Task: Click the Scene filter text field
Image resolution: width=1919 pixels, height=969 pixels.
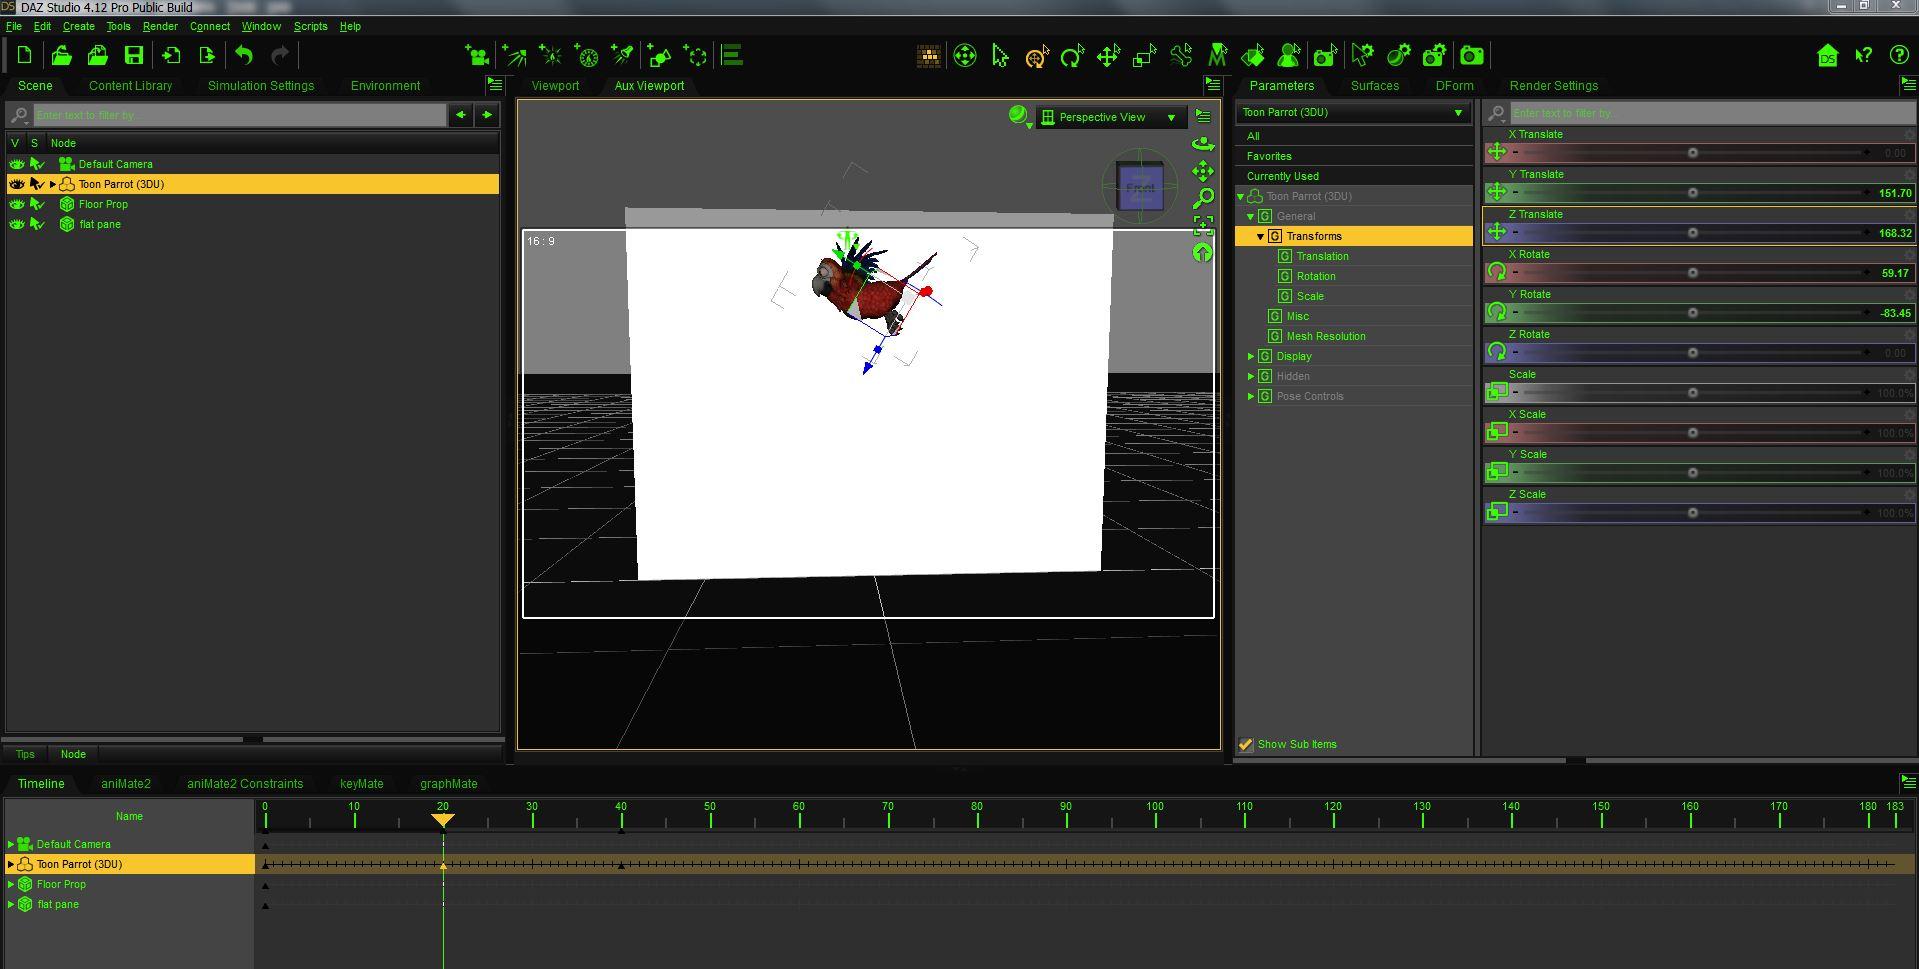Action: coord(240,115)
